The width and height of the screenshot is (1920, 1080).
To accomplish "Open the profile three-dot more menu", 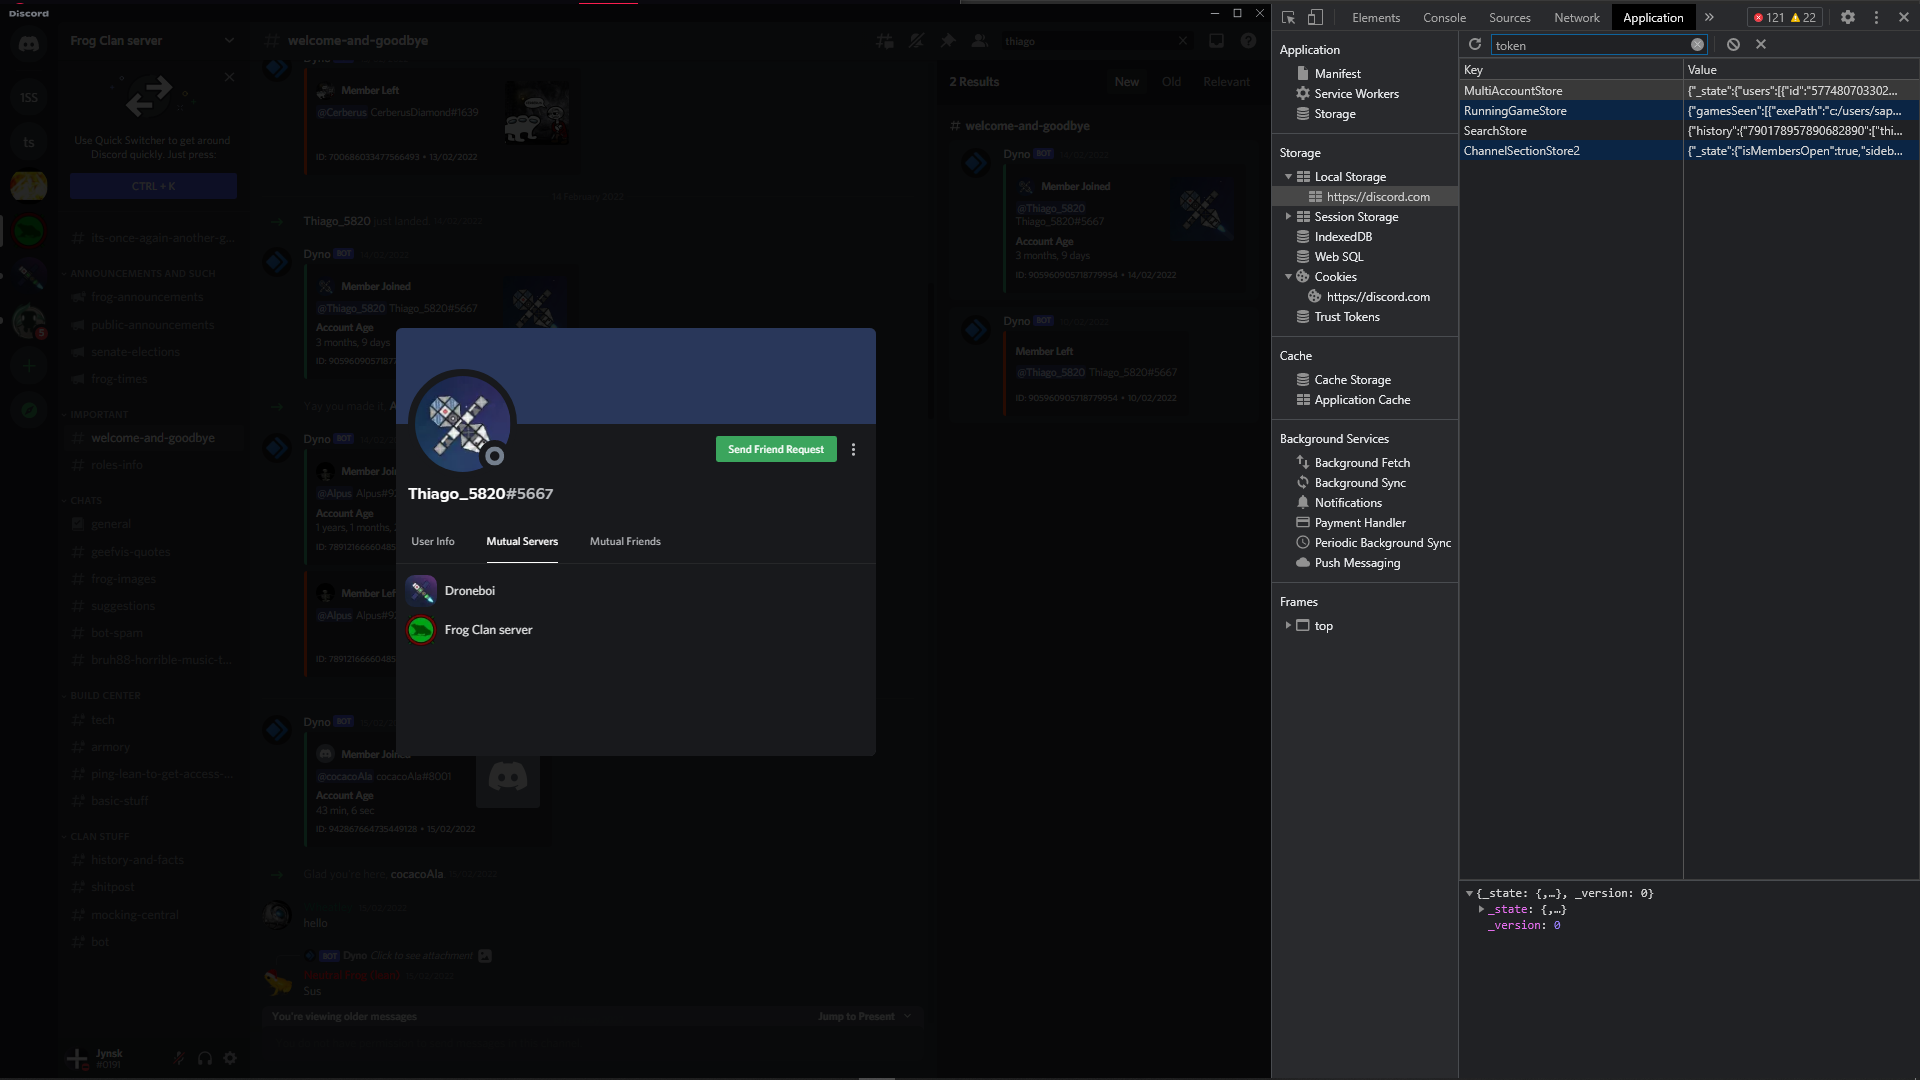I will [853, 450].
